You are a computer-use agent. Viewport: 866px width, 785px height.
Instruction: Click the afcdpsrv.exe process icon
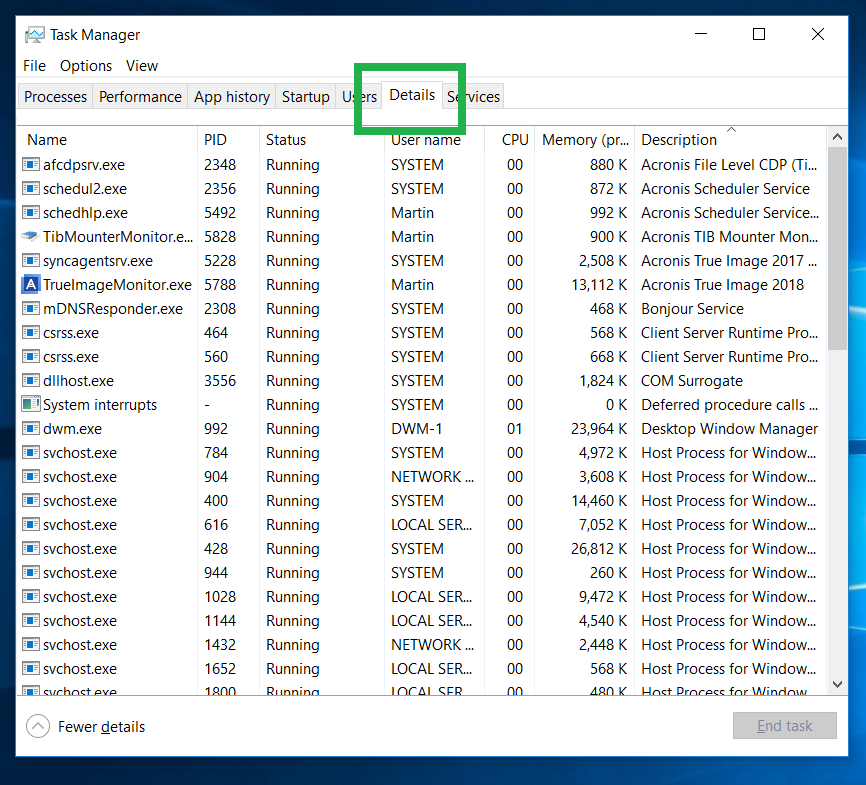(x=30, y=164)
